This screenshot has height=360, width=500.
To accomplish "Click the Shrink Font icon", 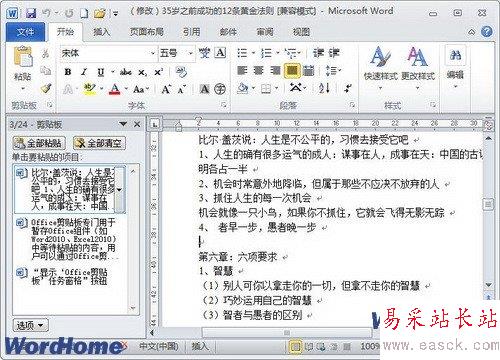I will tap(182, 89).
